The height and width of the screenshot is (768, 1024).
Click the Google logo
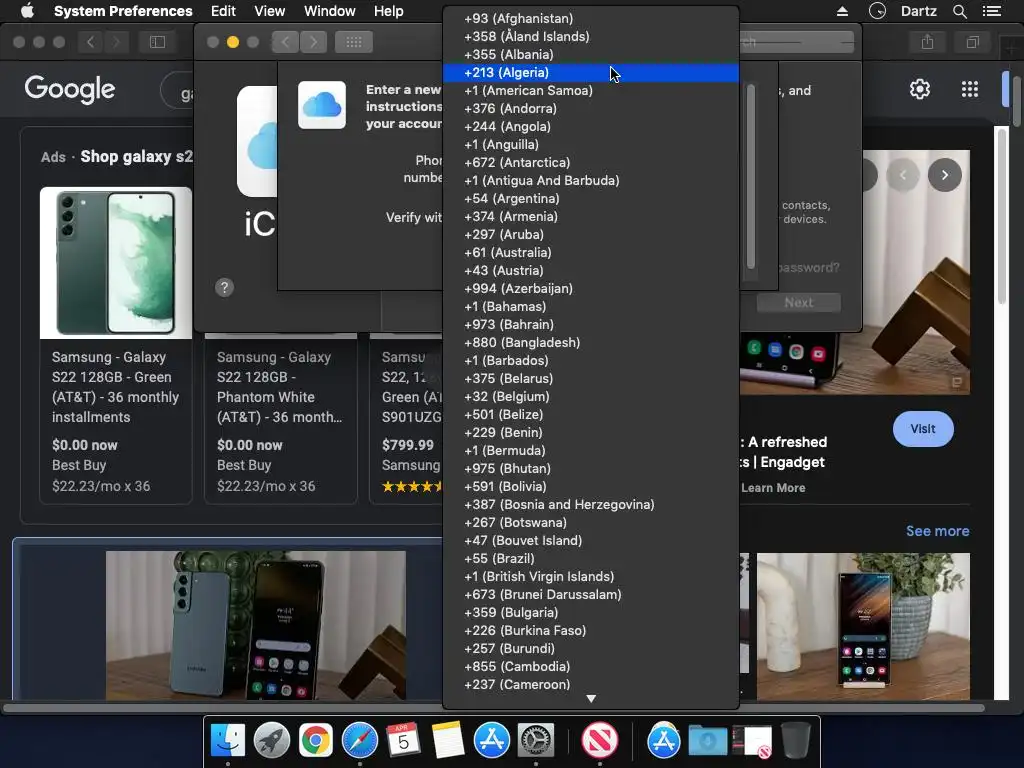(x=70, y=89)
